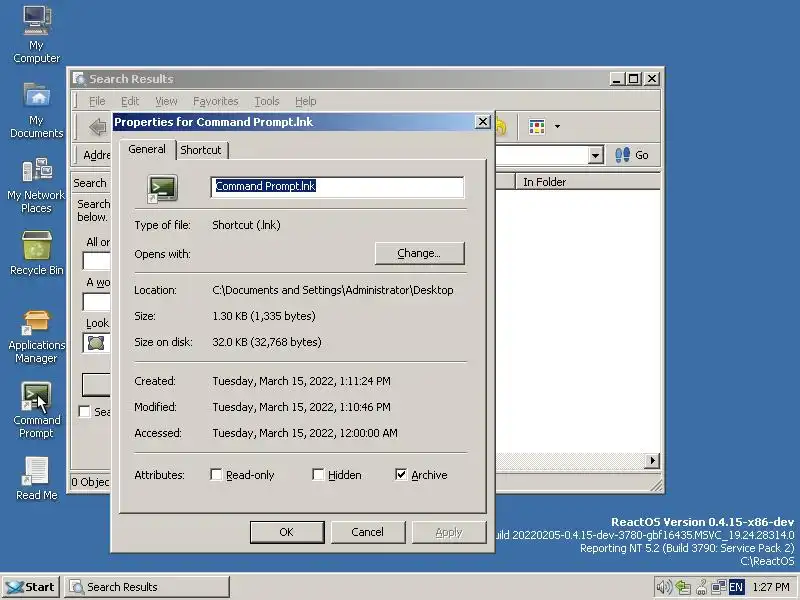Click the Back arrow in Search Results
Image resolution: width=800 pixels, height=600 pixels.
[x=97, y=127]
